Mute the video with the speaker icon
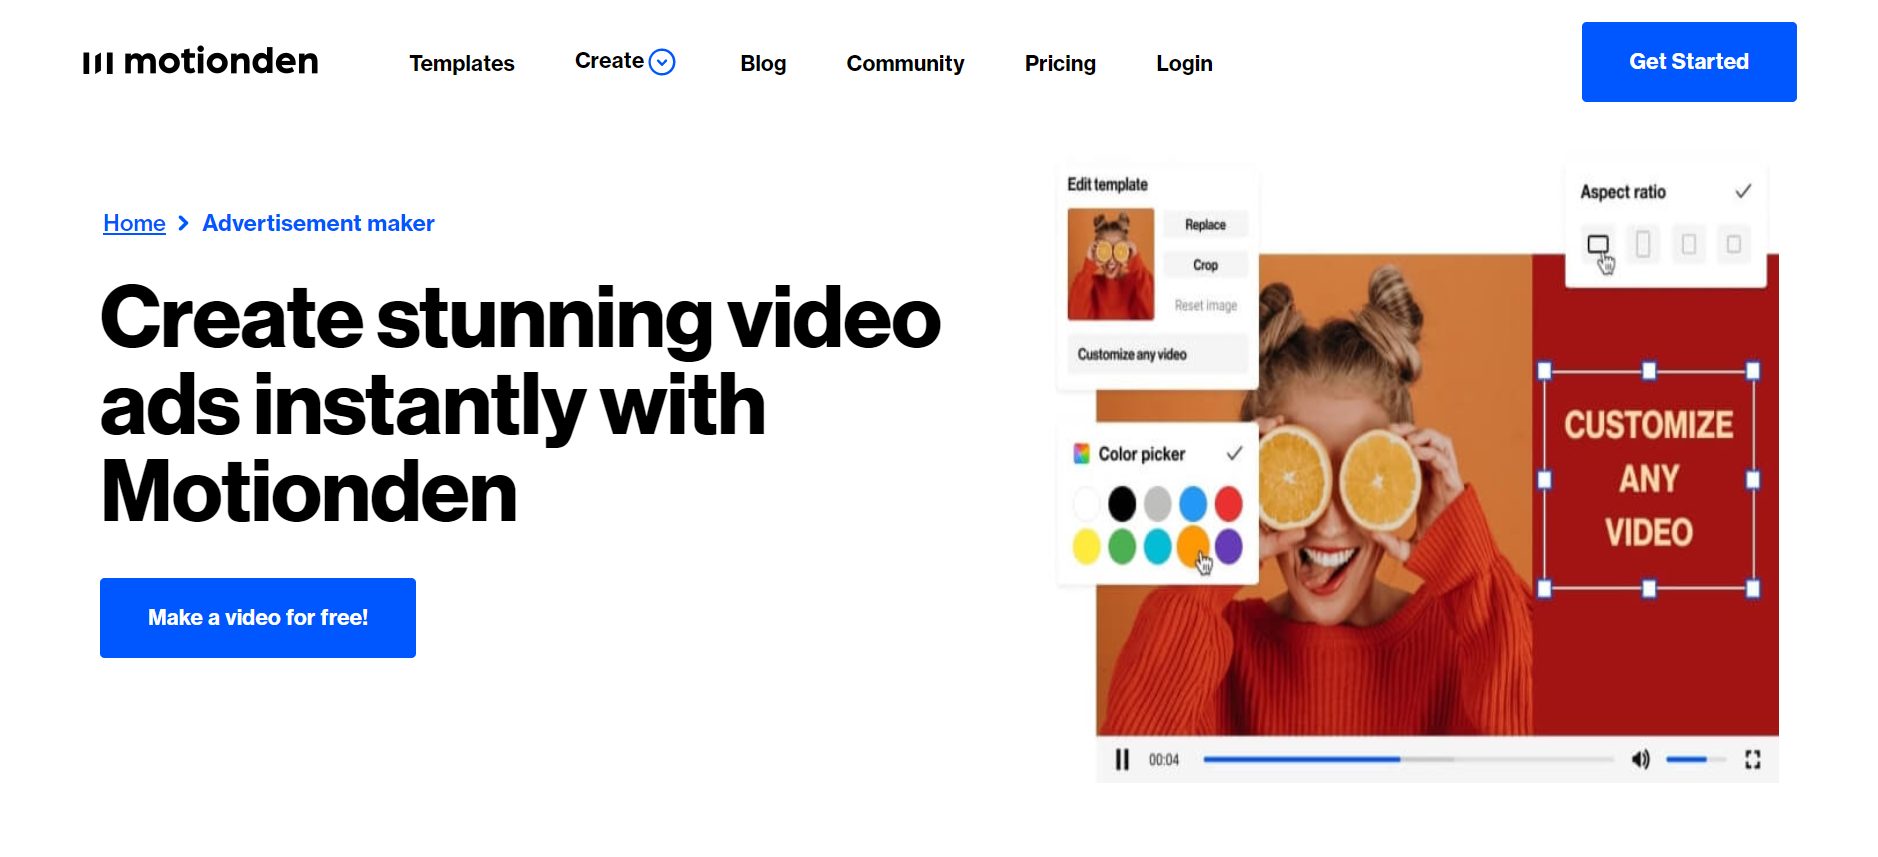Image resolution: width=1878 pixels, height=857 pixels. [x=1641, y=759]
